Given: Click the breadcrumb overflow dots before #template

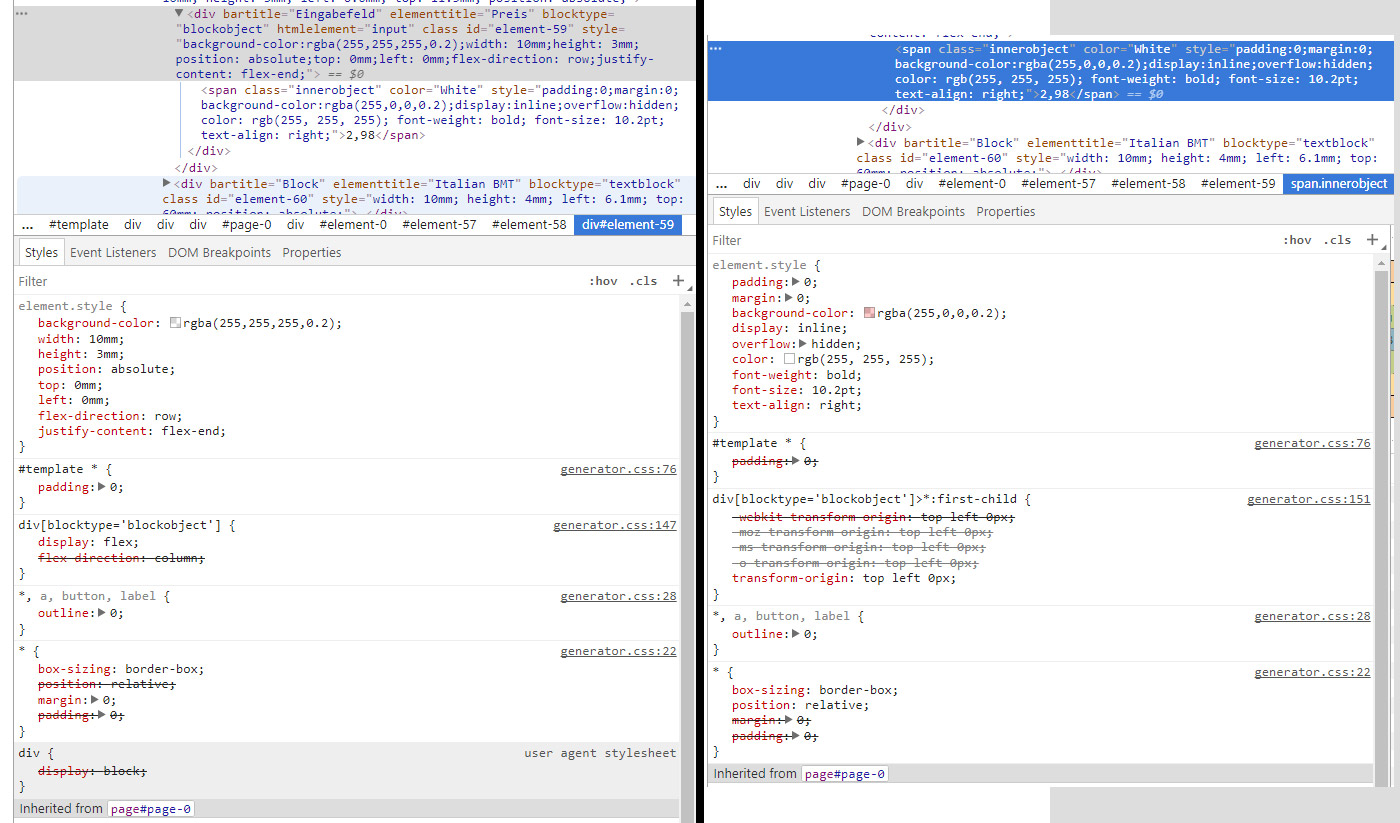Looking at the screenshot, I should coord(27,225).
